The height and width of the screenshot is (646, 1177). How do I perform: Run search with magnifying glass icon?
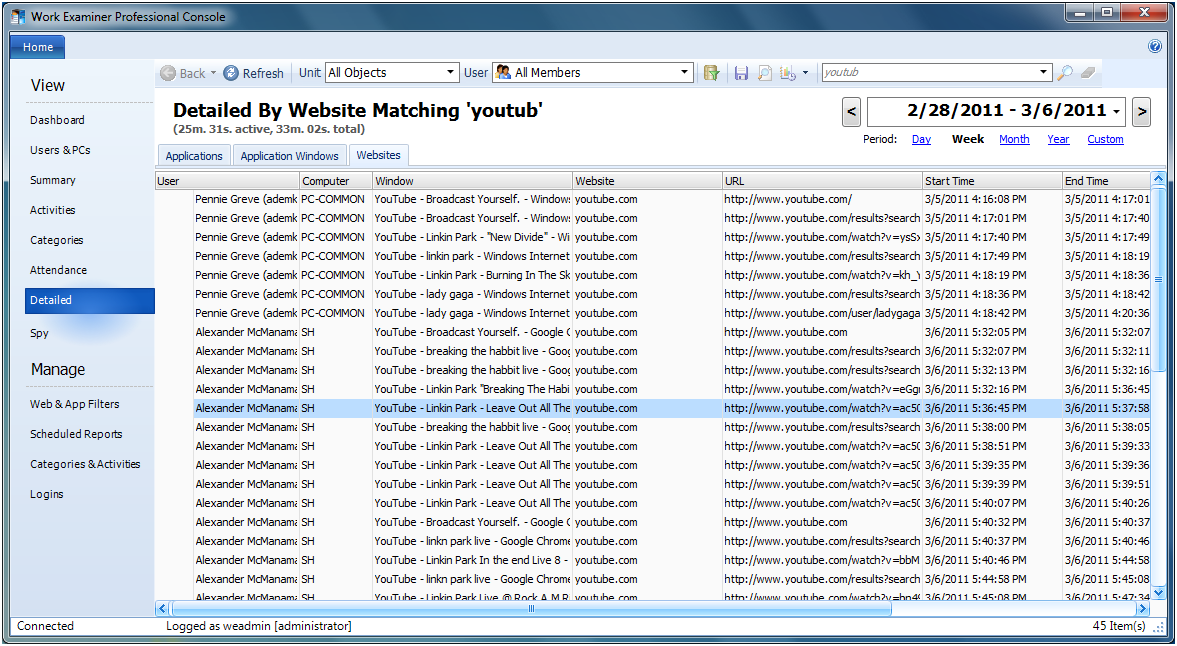point(1064,73)
